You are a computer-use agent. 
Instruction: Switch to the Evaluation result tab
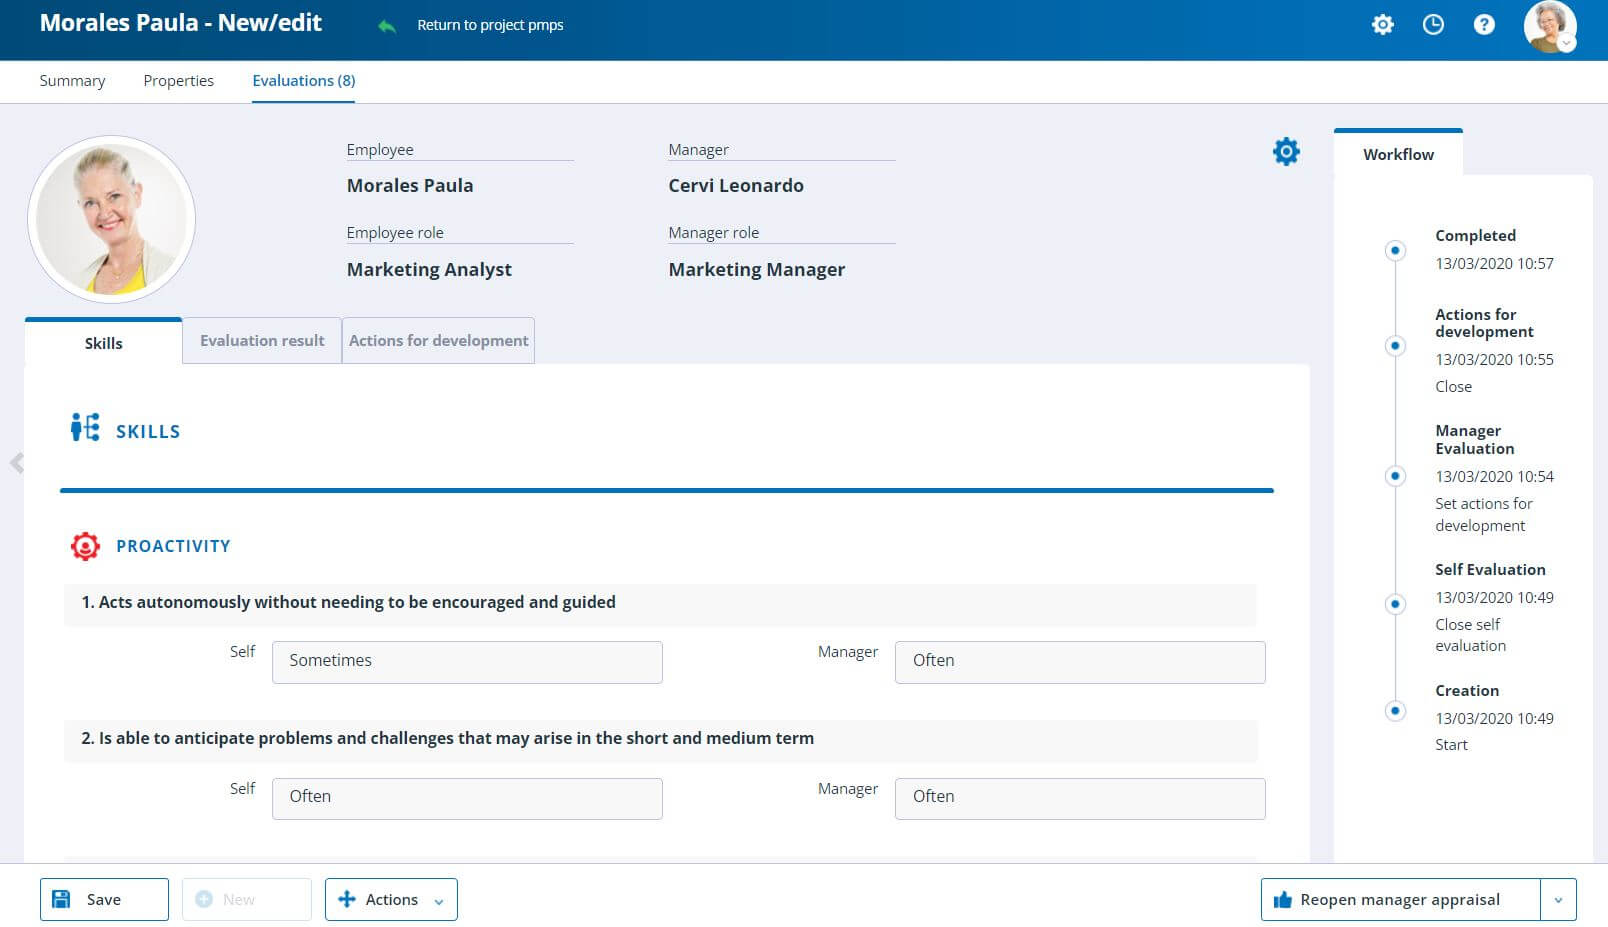pos(261,340)
